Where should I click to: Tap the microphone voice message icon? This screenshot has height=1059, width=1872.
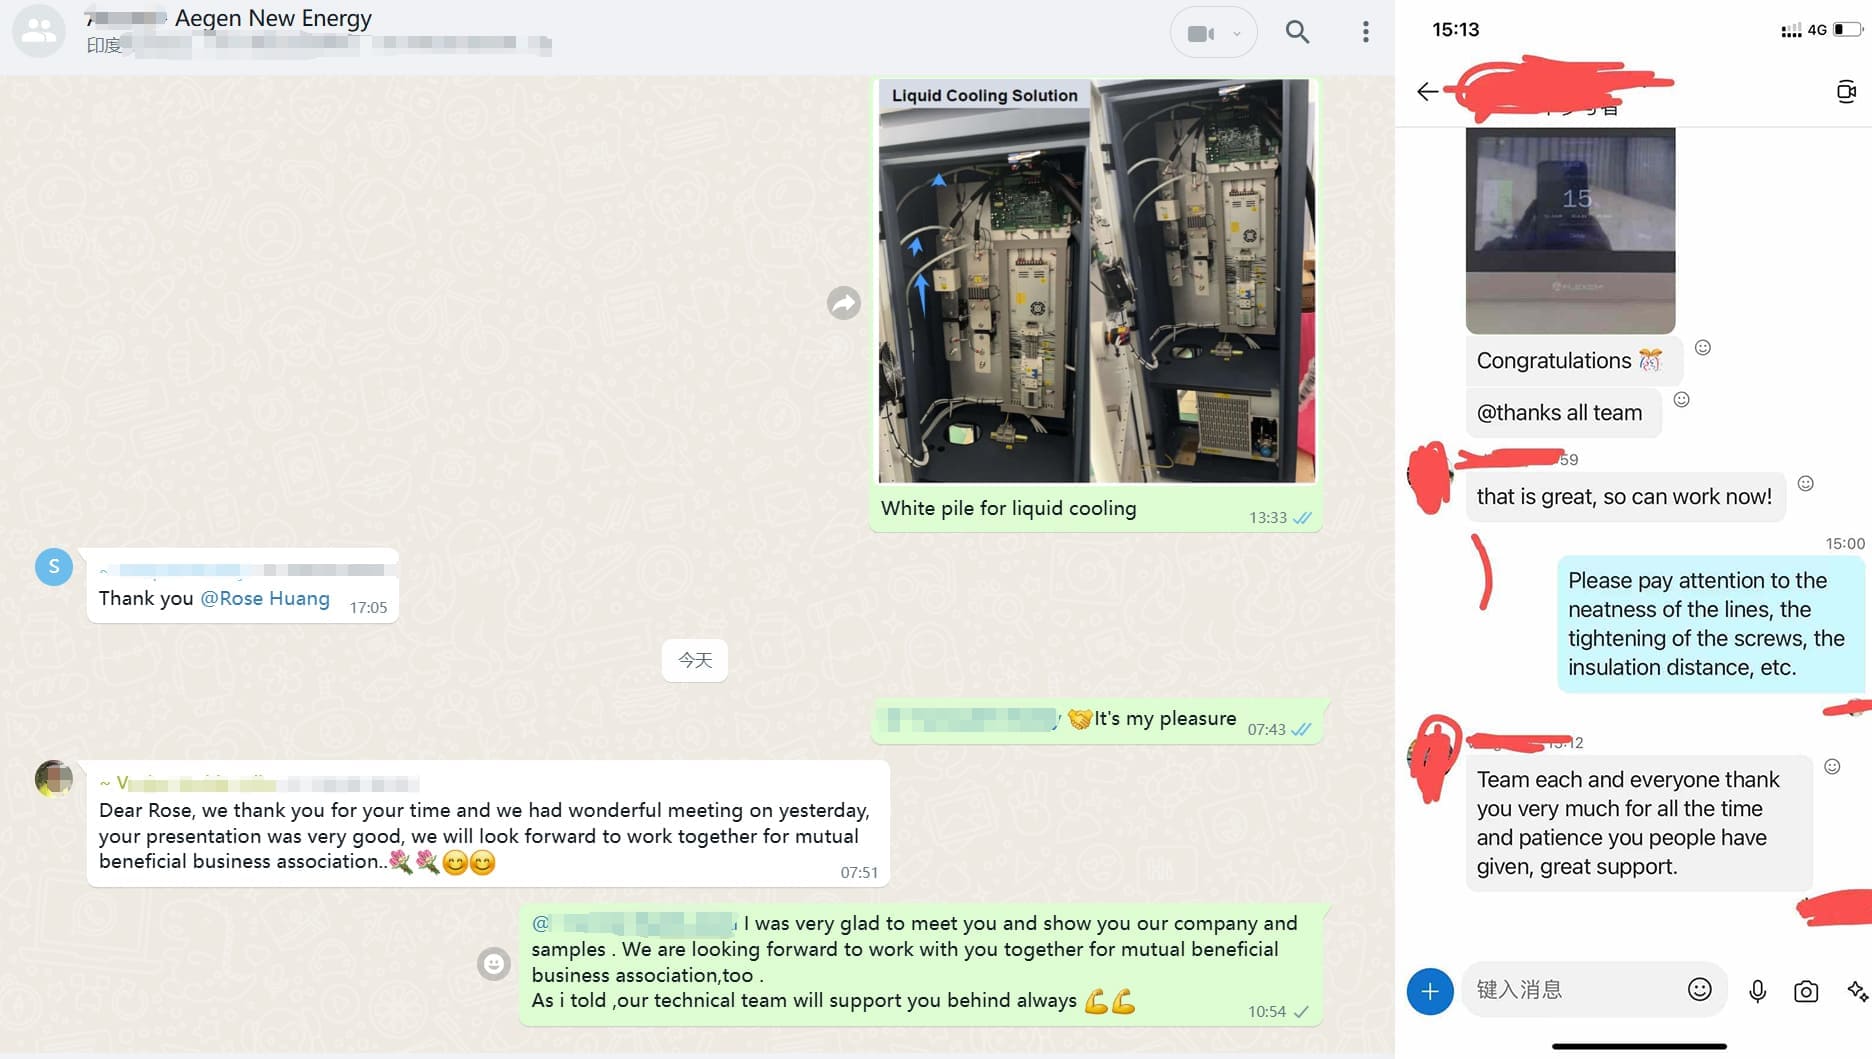click(1757, 991)
